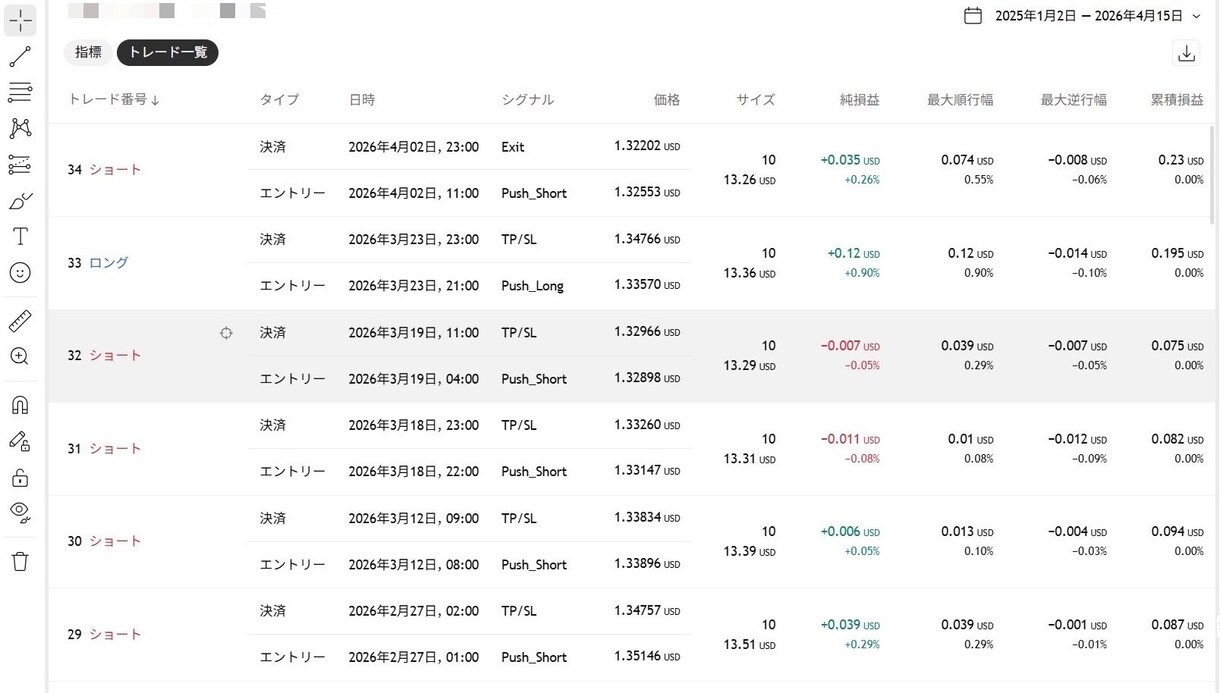This screenshot has height=693, width=1220.
Task: Hide all drawings with the eye icon
Action: coord(20,513)
